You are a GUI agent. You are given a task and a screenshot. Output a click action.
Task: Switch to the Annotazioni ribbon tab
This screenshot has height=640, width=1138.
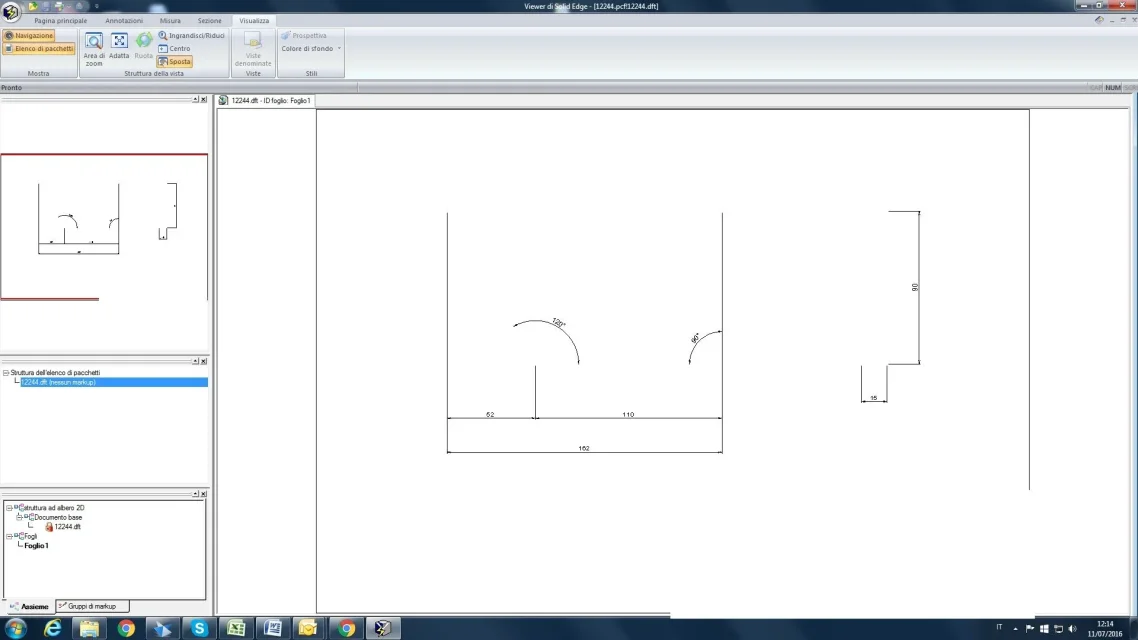pyautogui.click(x=124, y=20)
